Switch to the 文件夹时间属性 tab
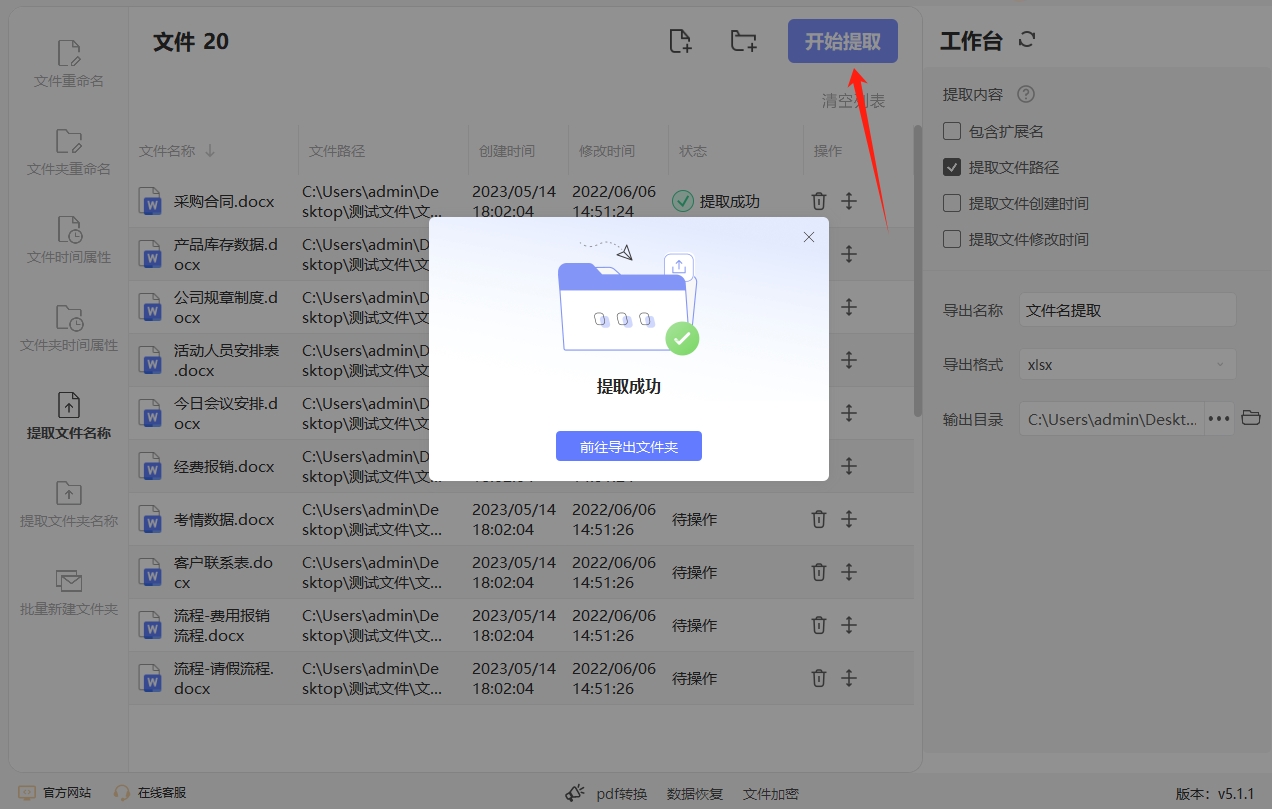1272x809 pixels. click(69, 328)
